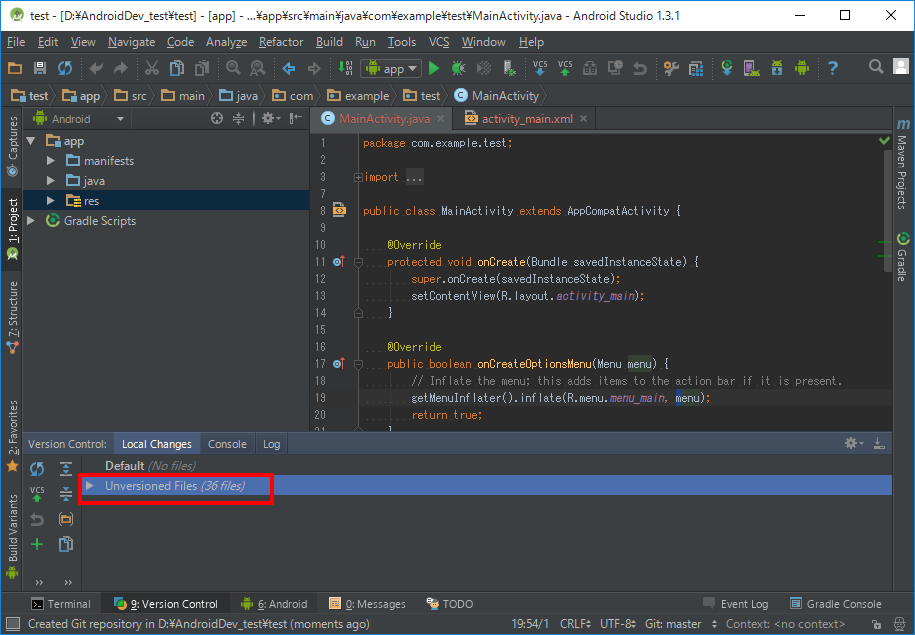Toggle the Captures side panel

point(12,146)
